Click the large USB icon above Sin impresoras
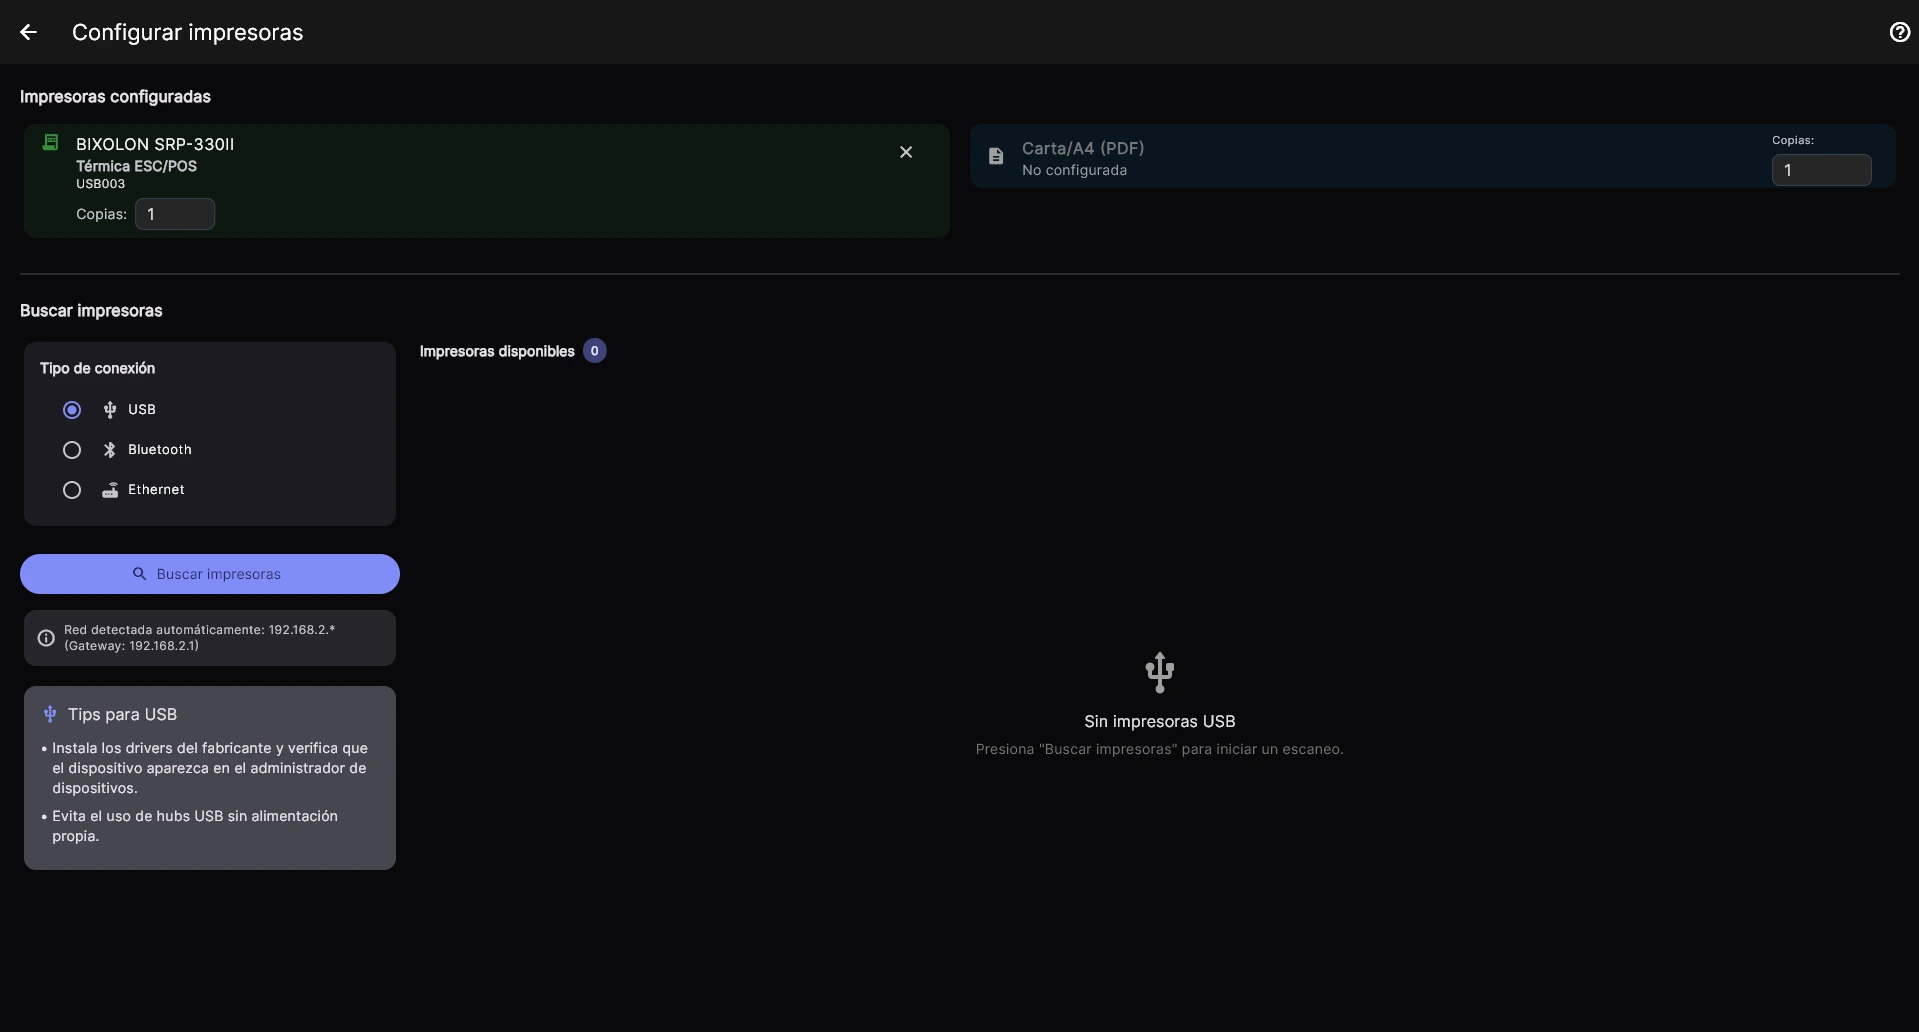 point(1160,673)
